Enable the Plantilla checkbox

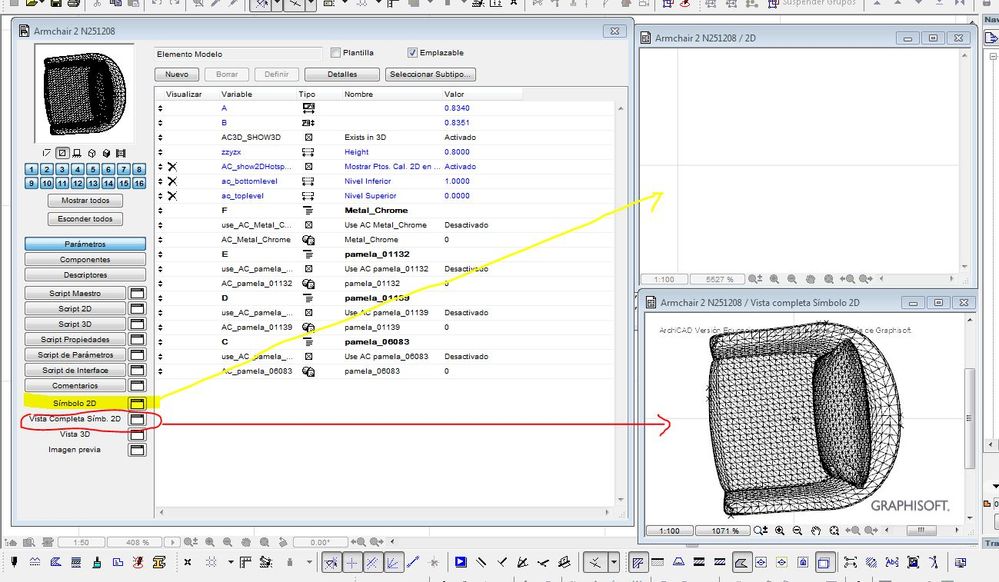(336, 53)
